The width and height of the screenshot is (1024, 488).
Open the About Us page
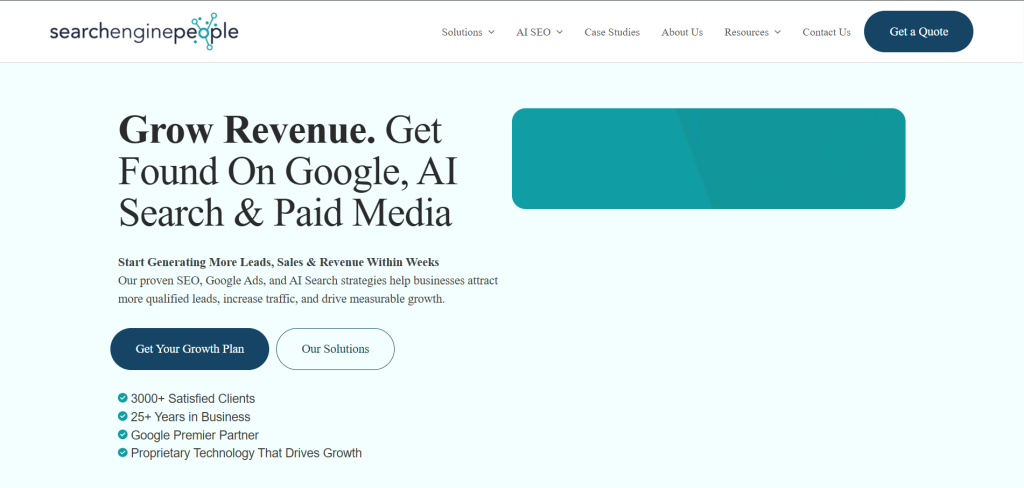[x=682, y=32]
